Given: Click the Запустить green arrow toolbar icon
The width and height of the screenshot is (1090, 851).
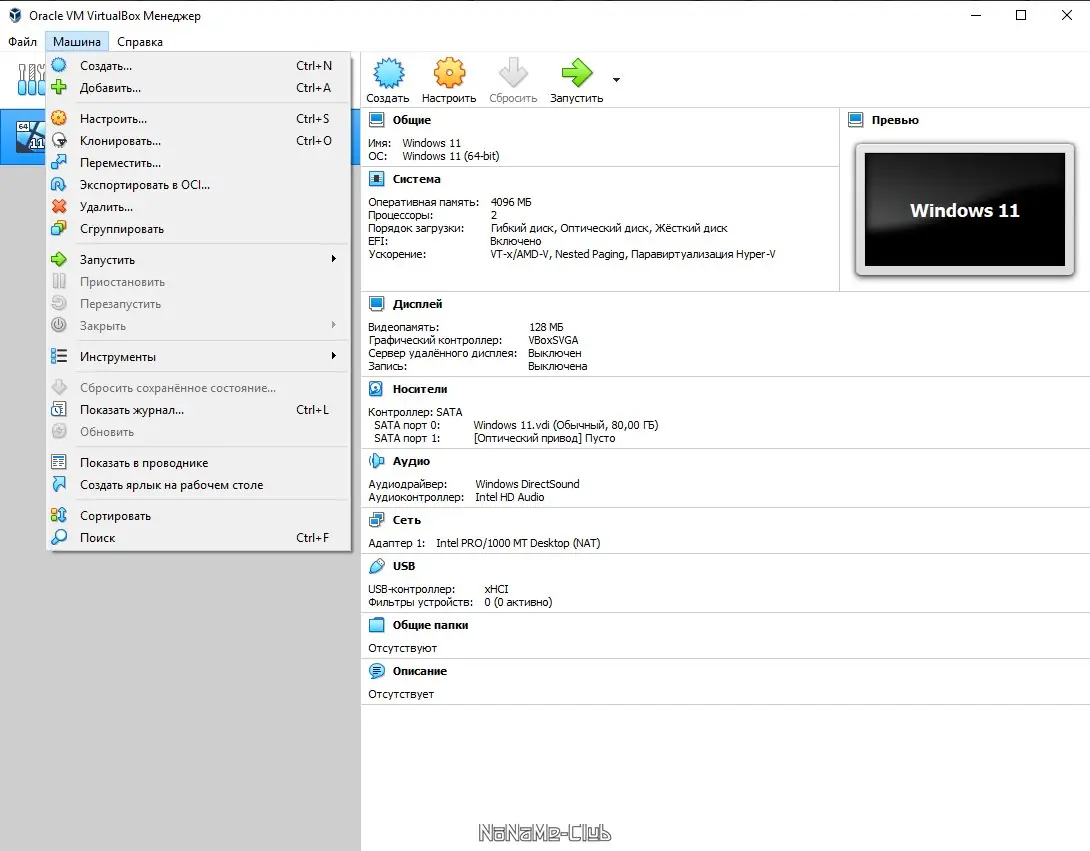Looking at the screenshot, I should (x=576, y=72).
